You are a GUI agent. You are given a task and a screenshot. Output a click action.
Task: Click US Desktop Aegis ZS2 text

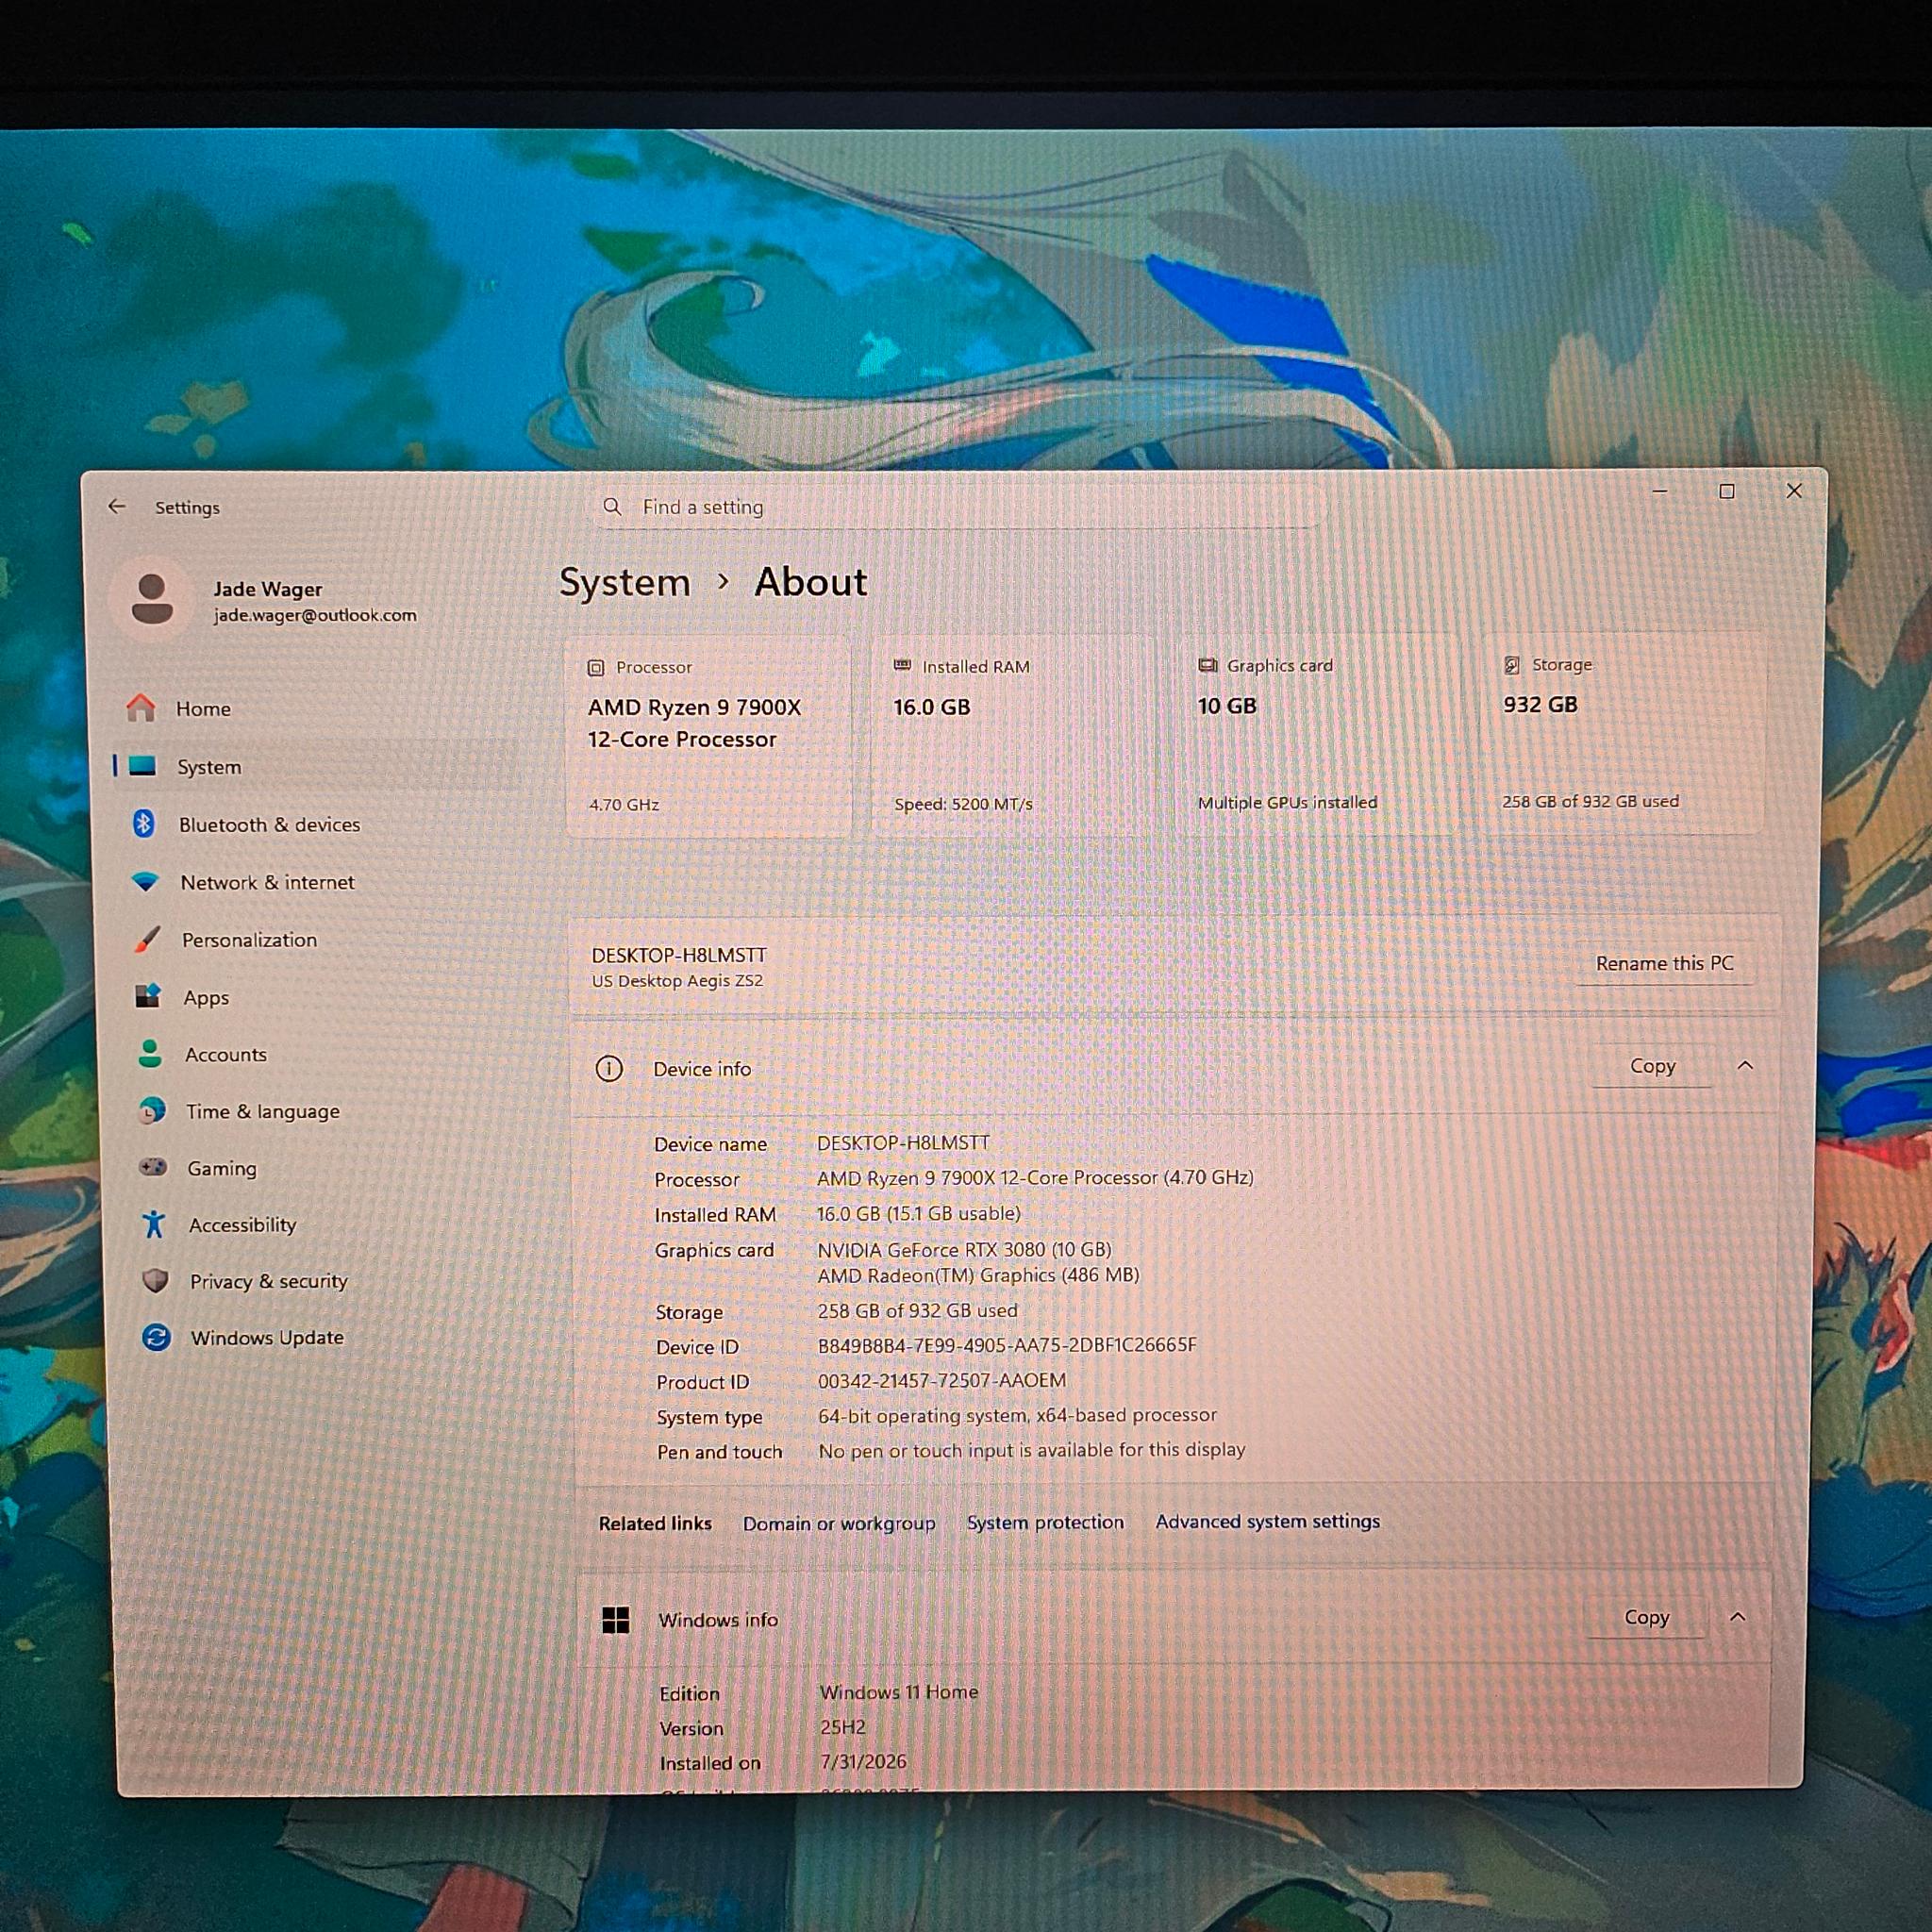(677, 981)
